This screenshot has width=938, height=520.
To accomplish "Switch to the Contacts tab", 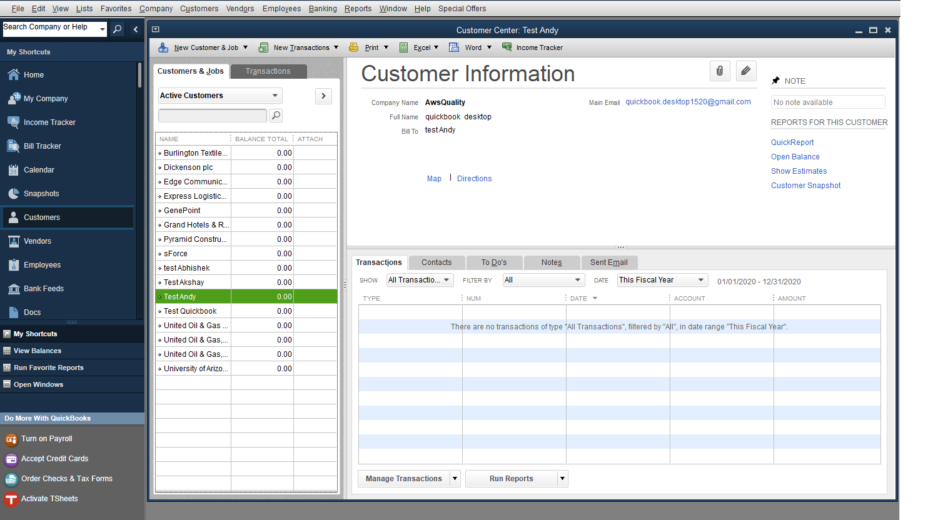I will (436, 262).
